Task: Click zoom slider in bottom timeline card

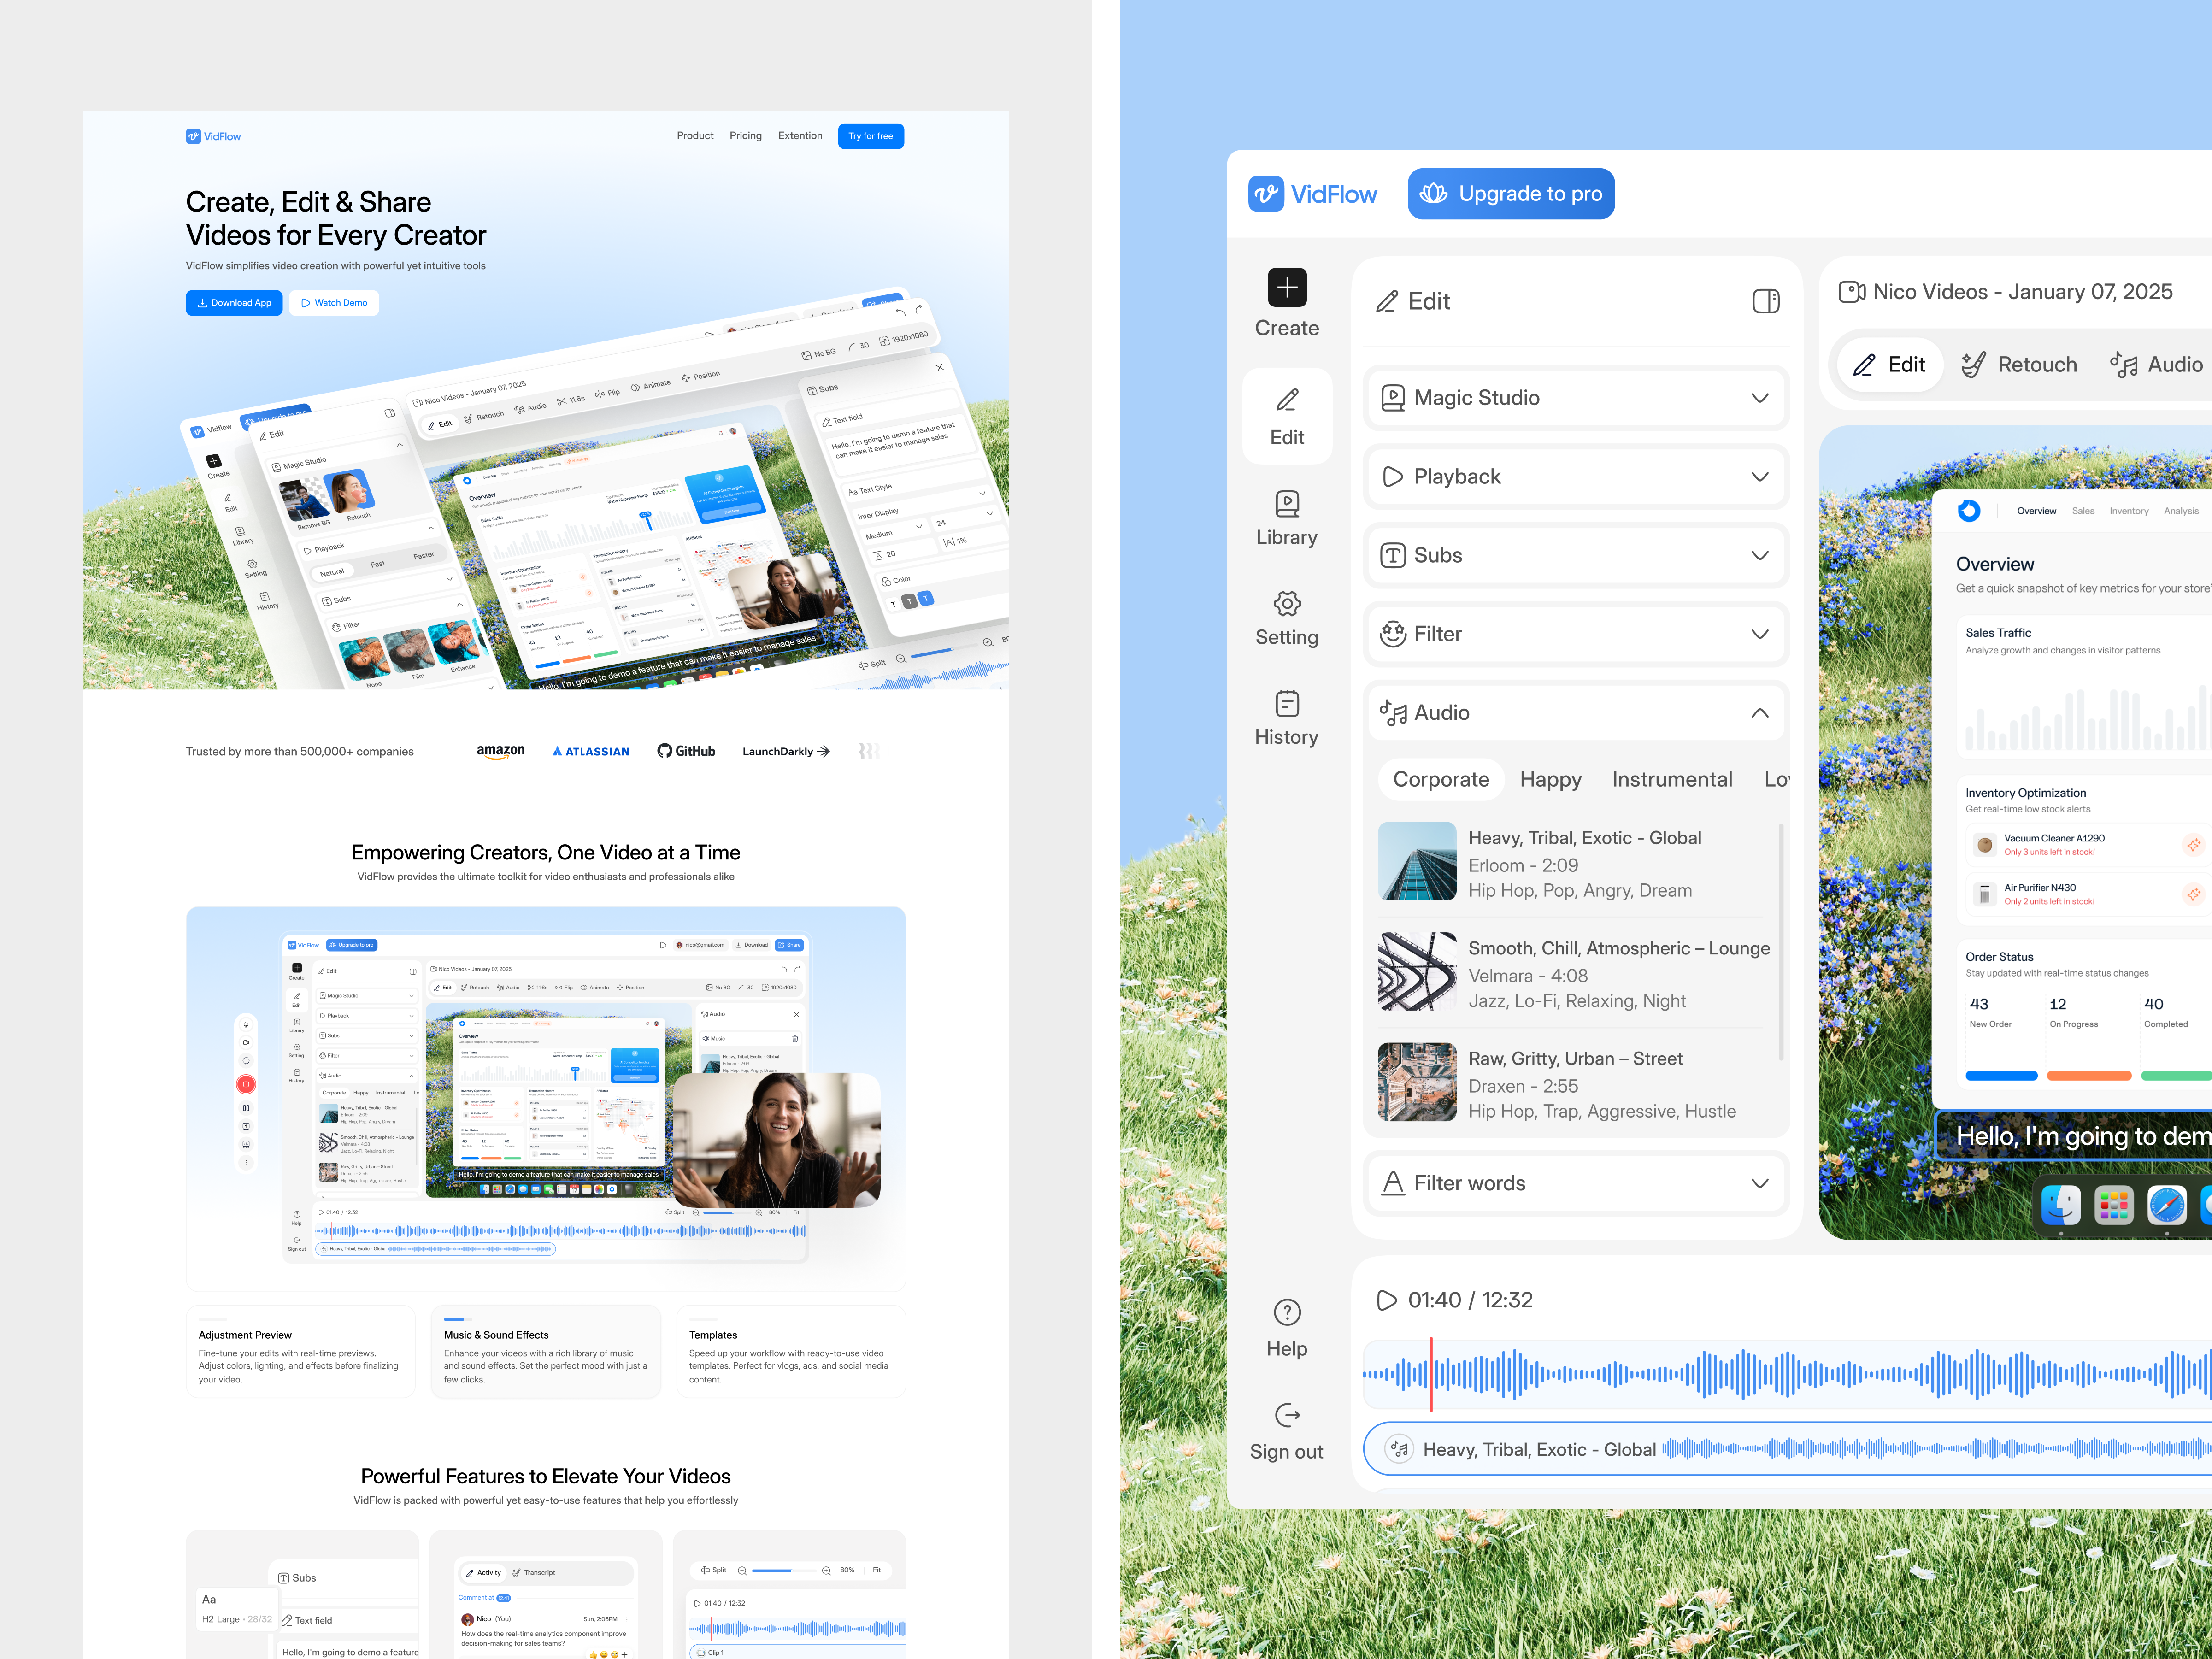Action: 784,1571
